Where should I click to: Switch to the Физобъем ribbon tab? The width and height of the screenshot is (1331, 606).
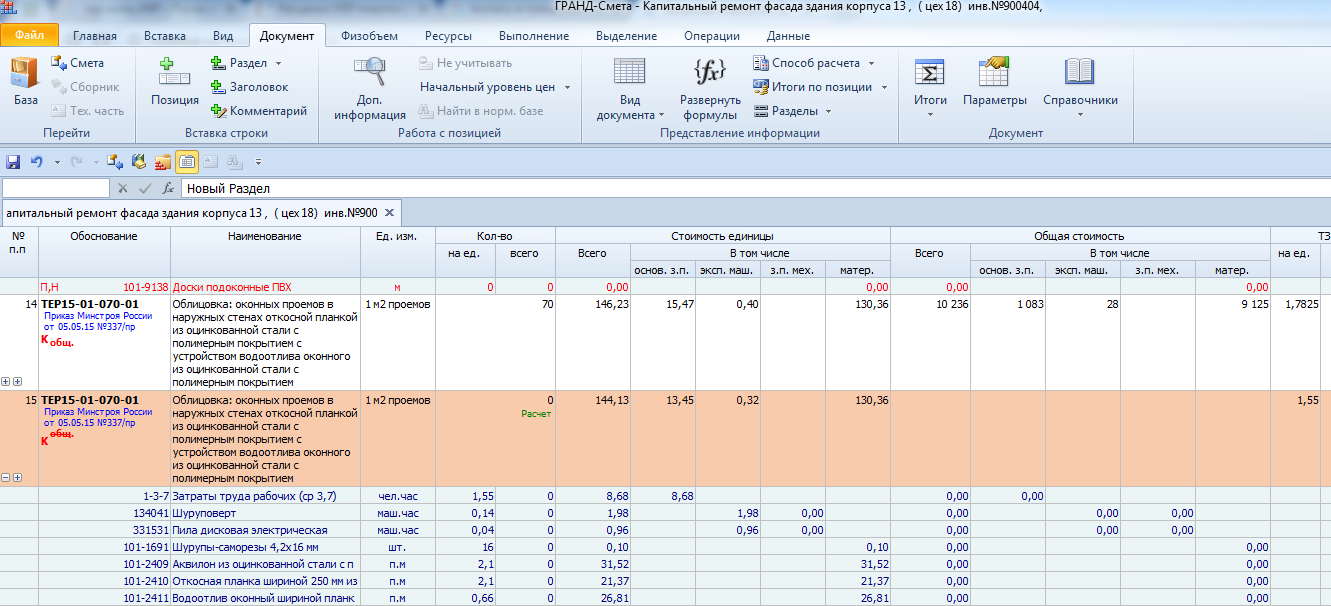369,36
